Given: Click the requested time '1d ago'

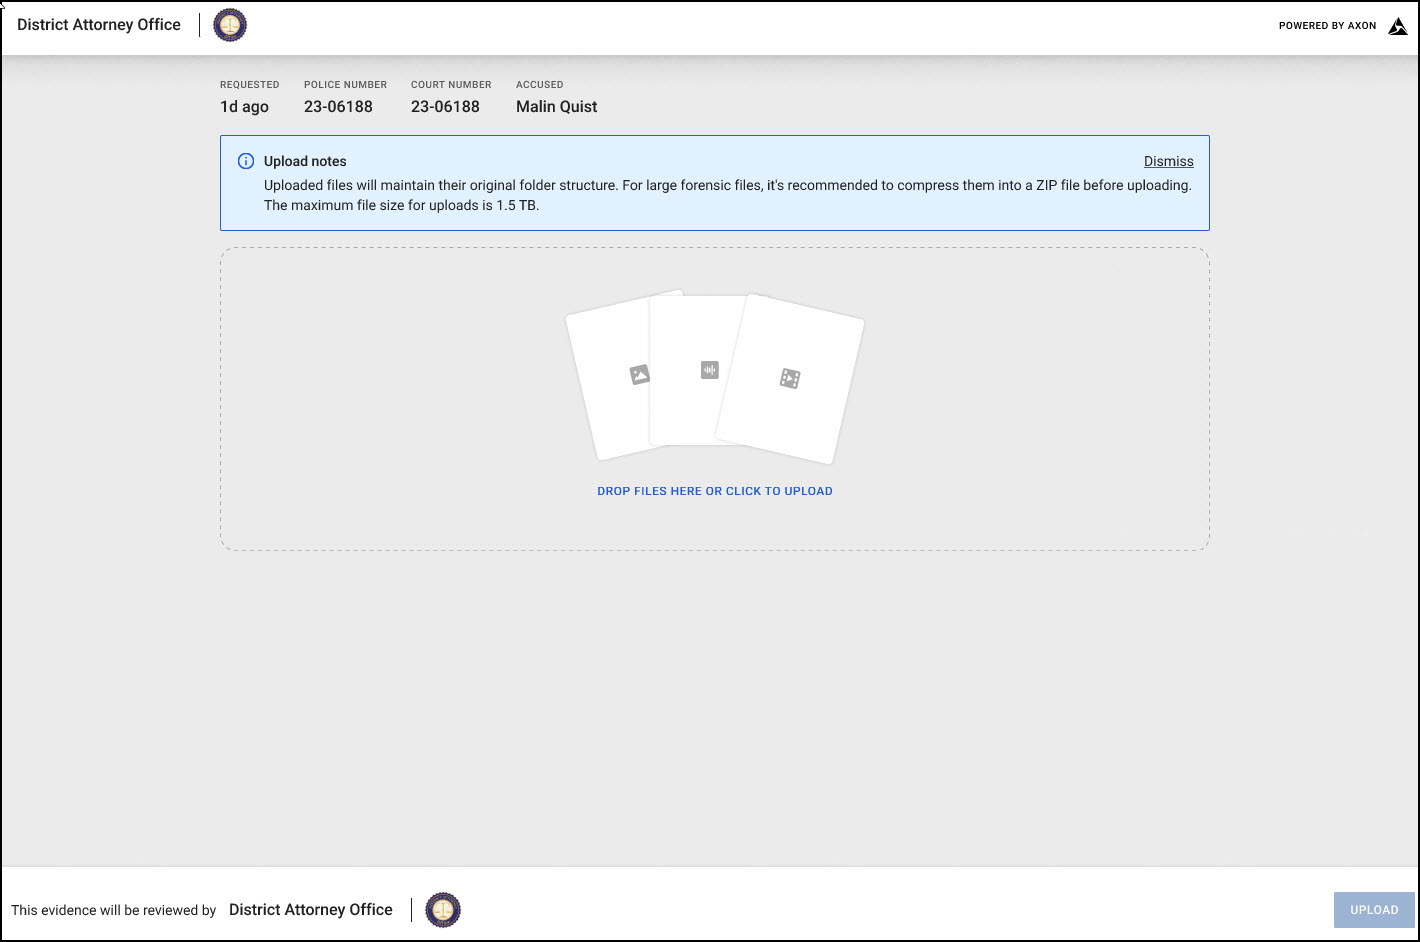Looking at the screenshot, I should click(x=244, y=107).
